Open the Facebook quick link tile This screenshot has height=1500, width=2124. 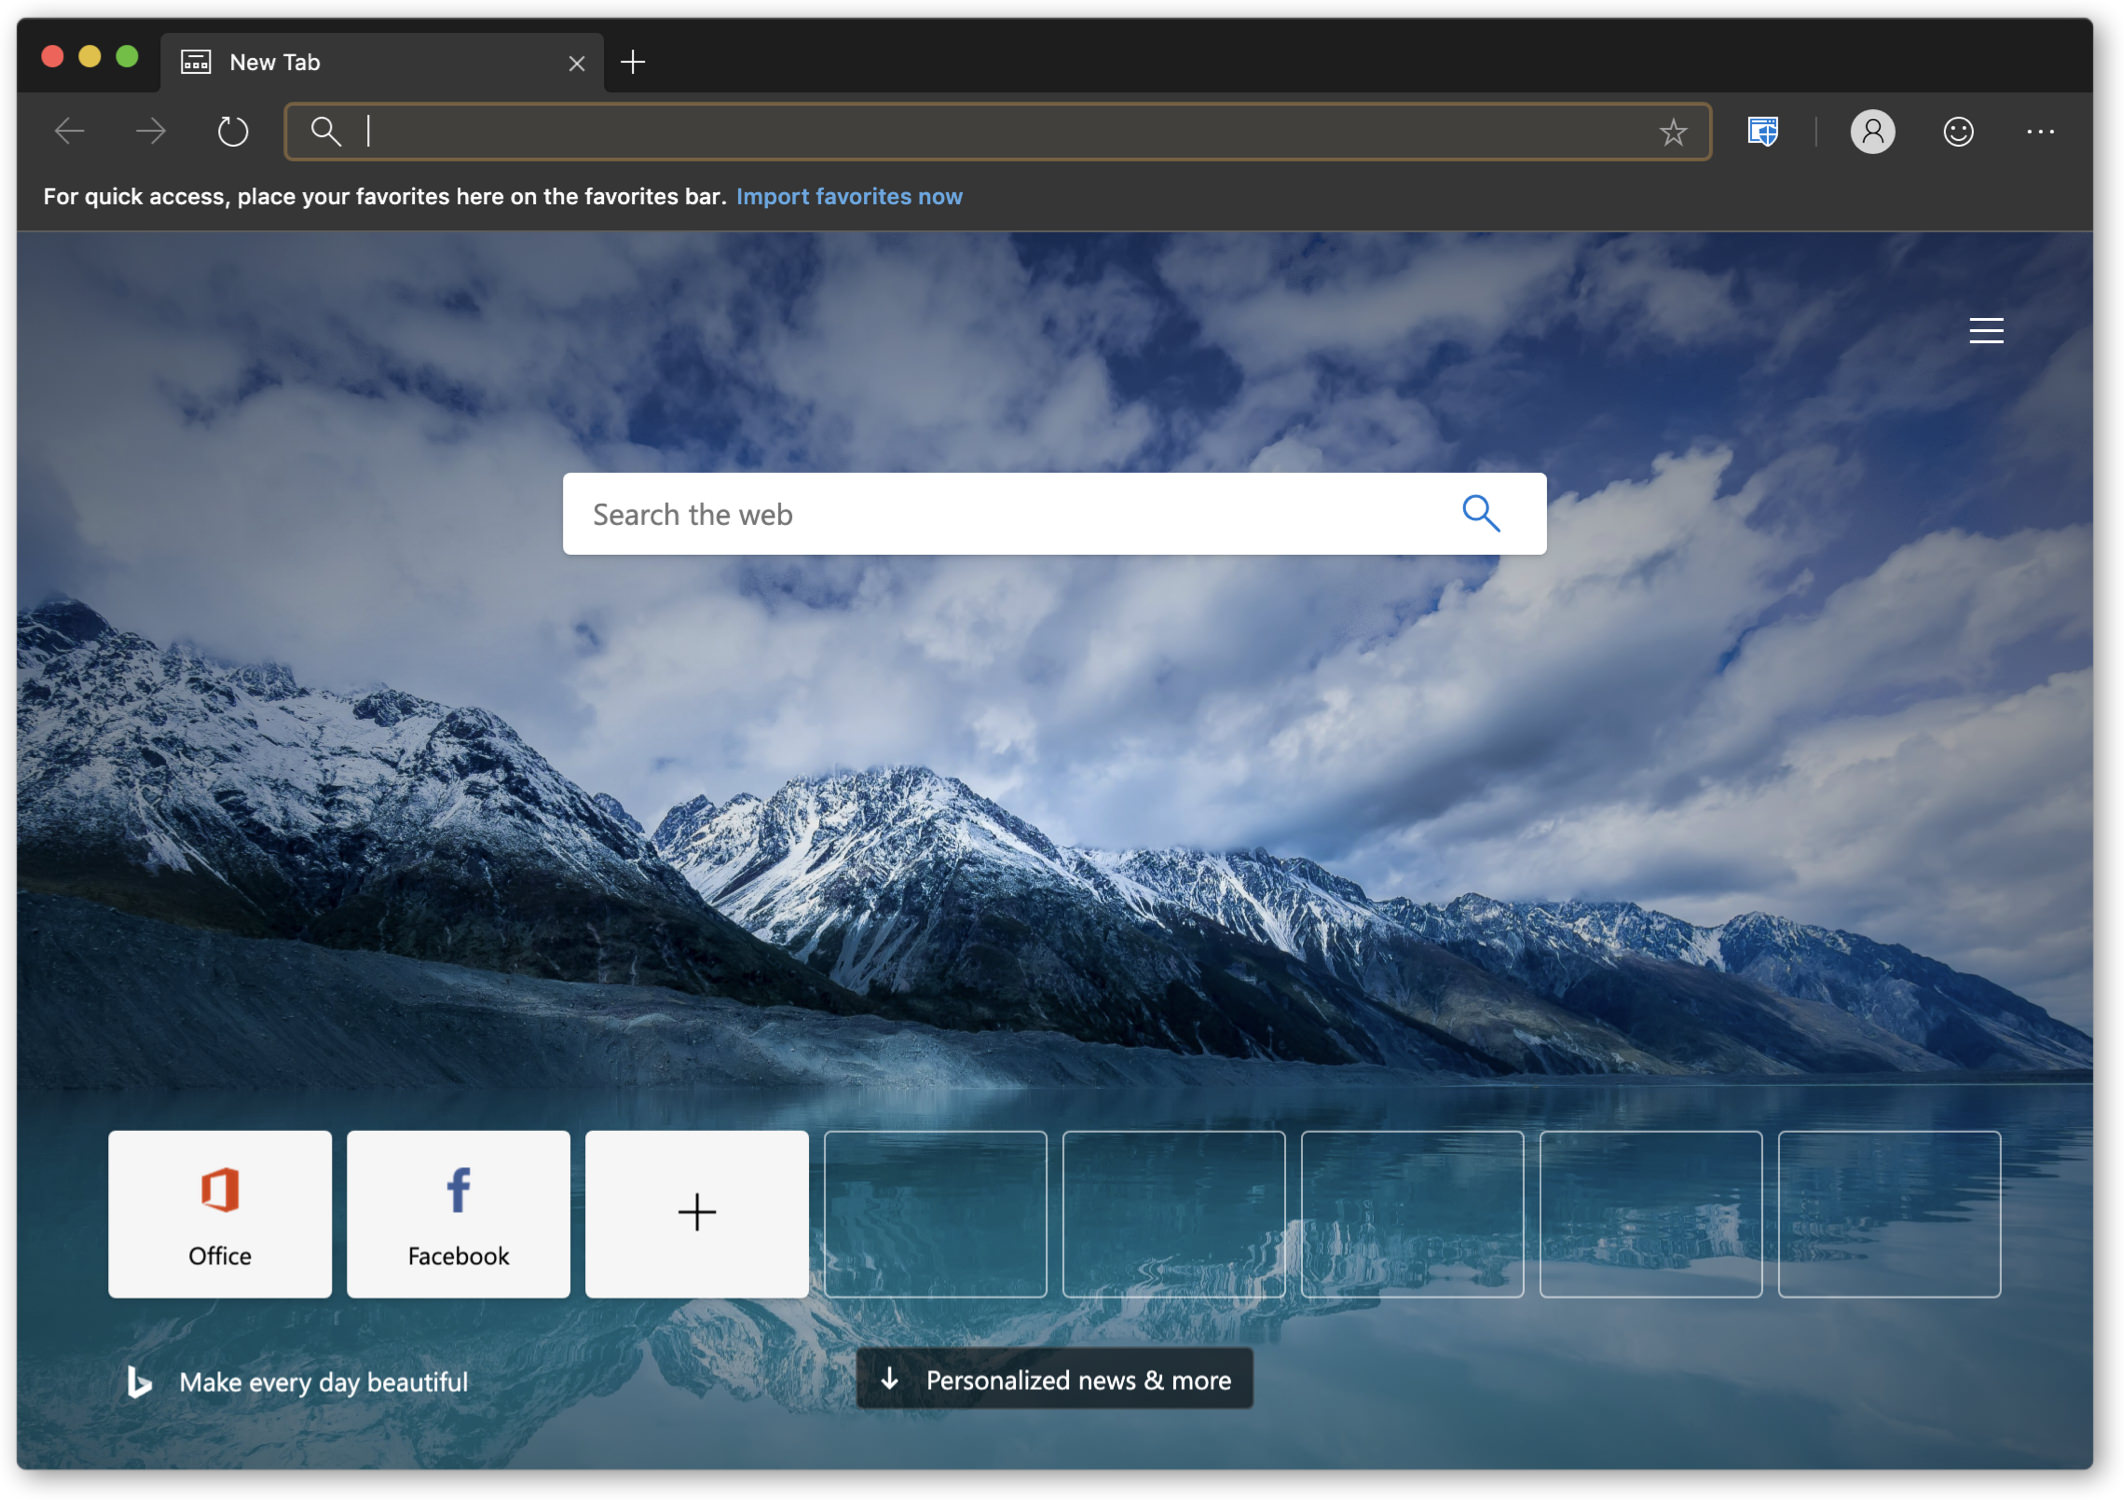pos(458,1214)
